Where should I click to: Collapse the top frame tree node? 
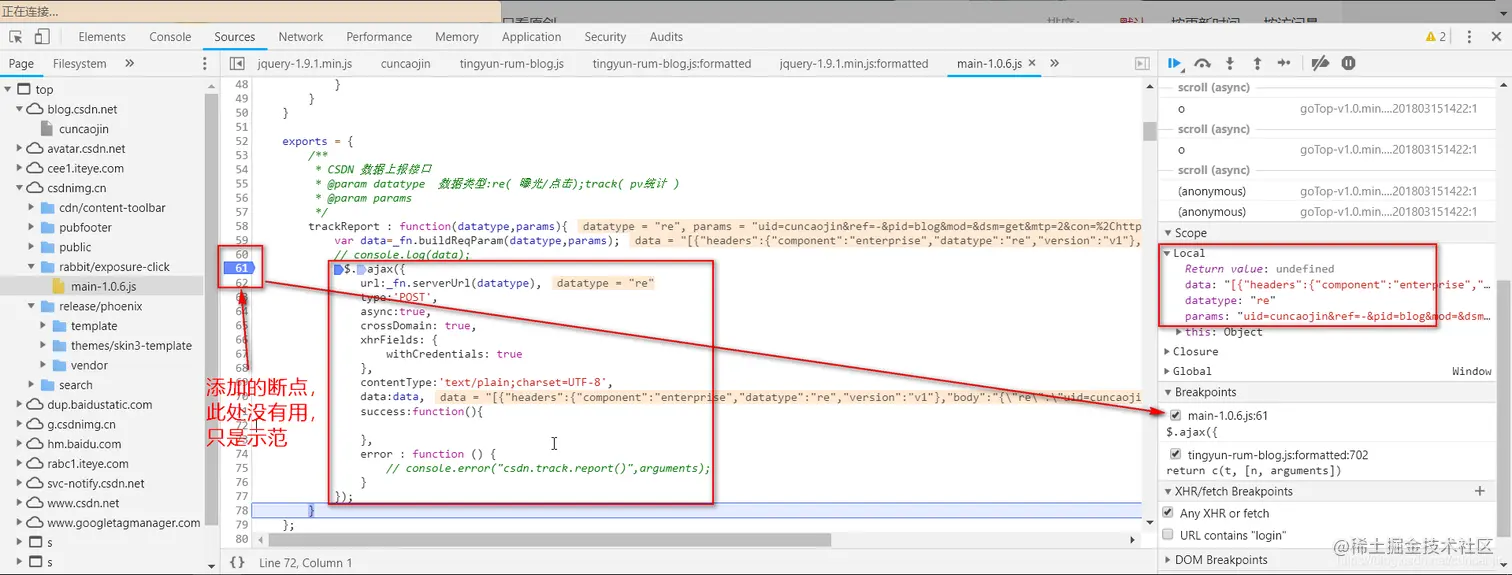click(x=8, y=89)
